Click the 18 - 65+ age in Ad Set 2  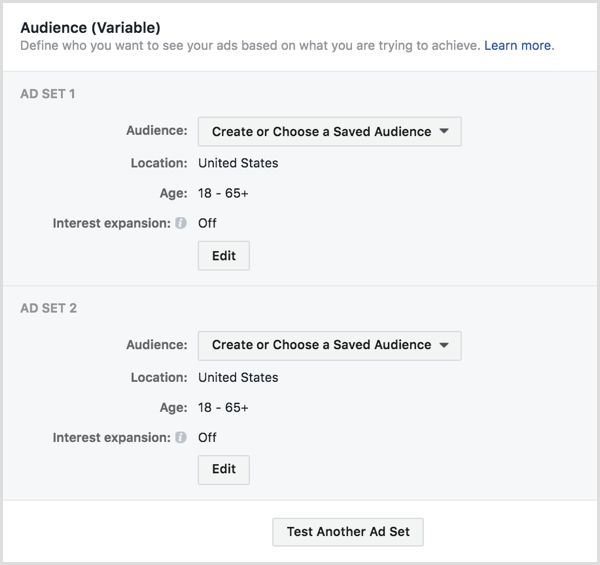223,407
